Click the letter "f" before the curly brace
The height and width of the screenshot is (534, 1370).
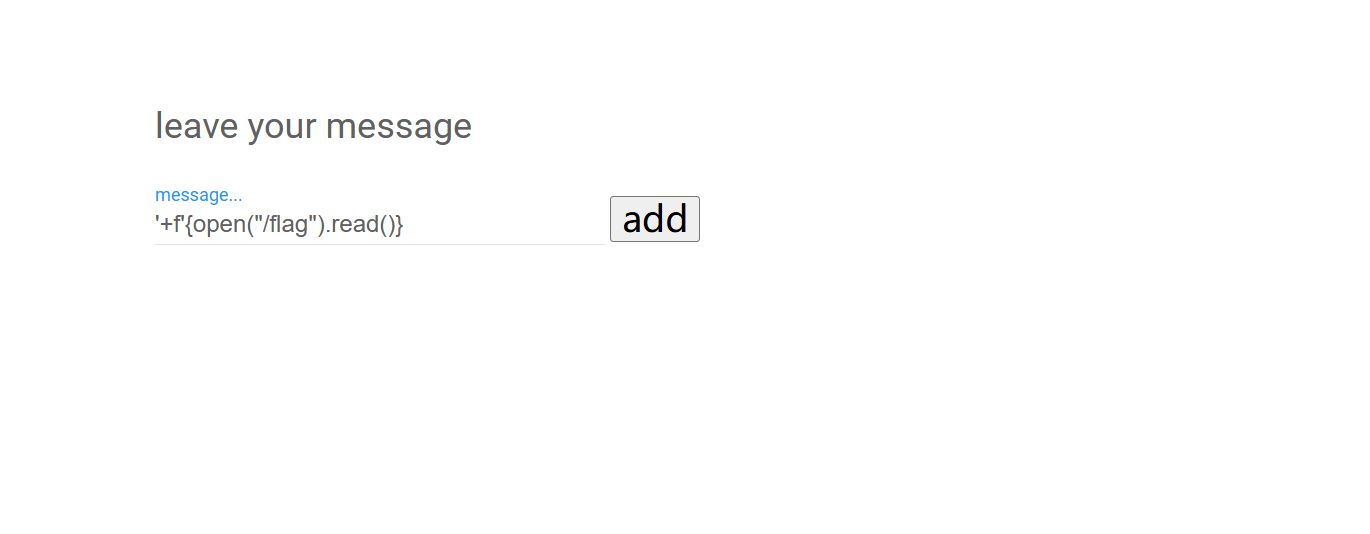(x=175, y=224)
